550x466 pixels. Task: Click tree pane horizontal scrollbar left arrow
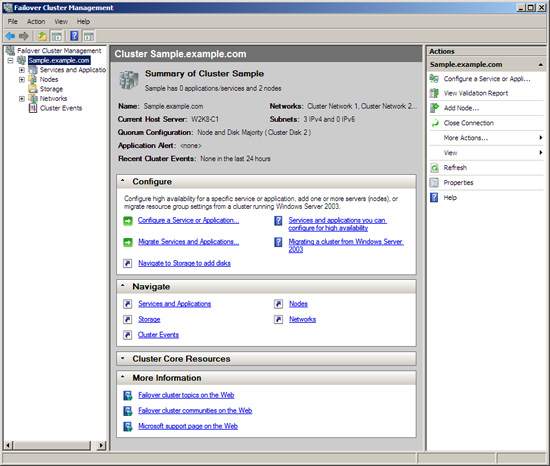[x=9, y=445]
